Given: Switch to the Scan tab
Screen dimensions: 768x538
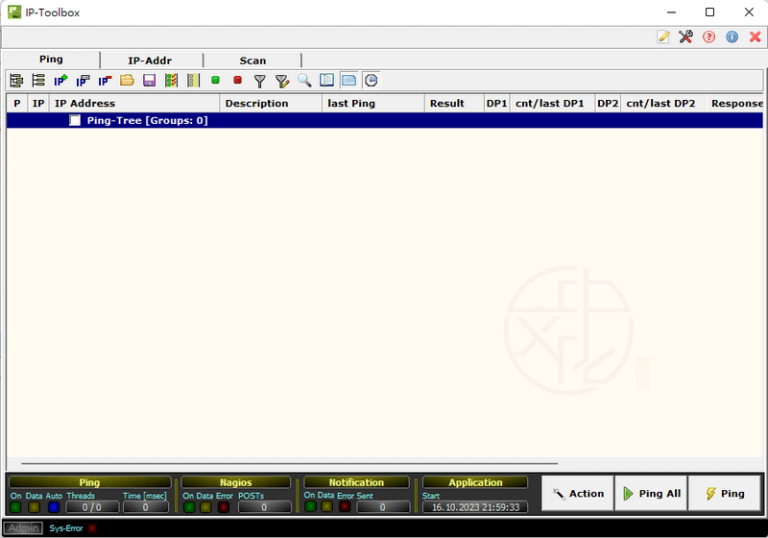Looking at the screenshot, I should 252,60.
